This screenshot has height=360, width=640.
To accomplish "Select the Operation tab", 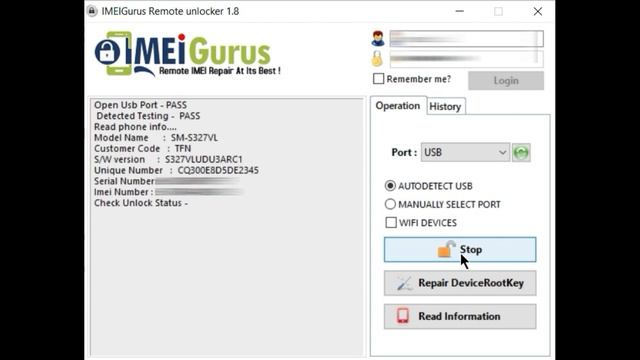I will tap(398, 106).
